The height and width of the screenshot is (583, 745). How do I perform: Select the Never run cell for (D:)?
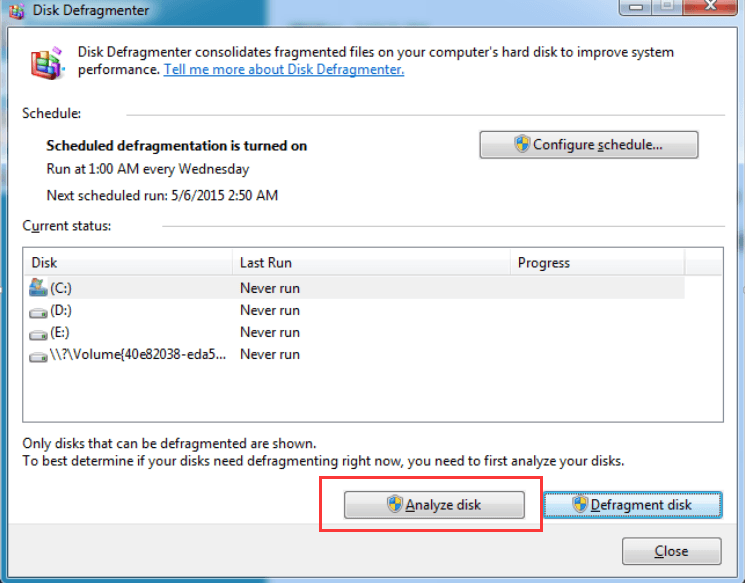tap(270, 310)
